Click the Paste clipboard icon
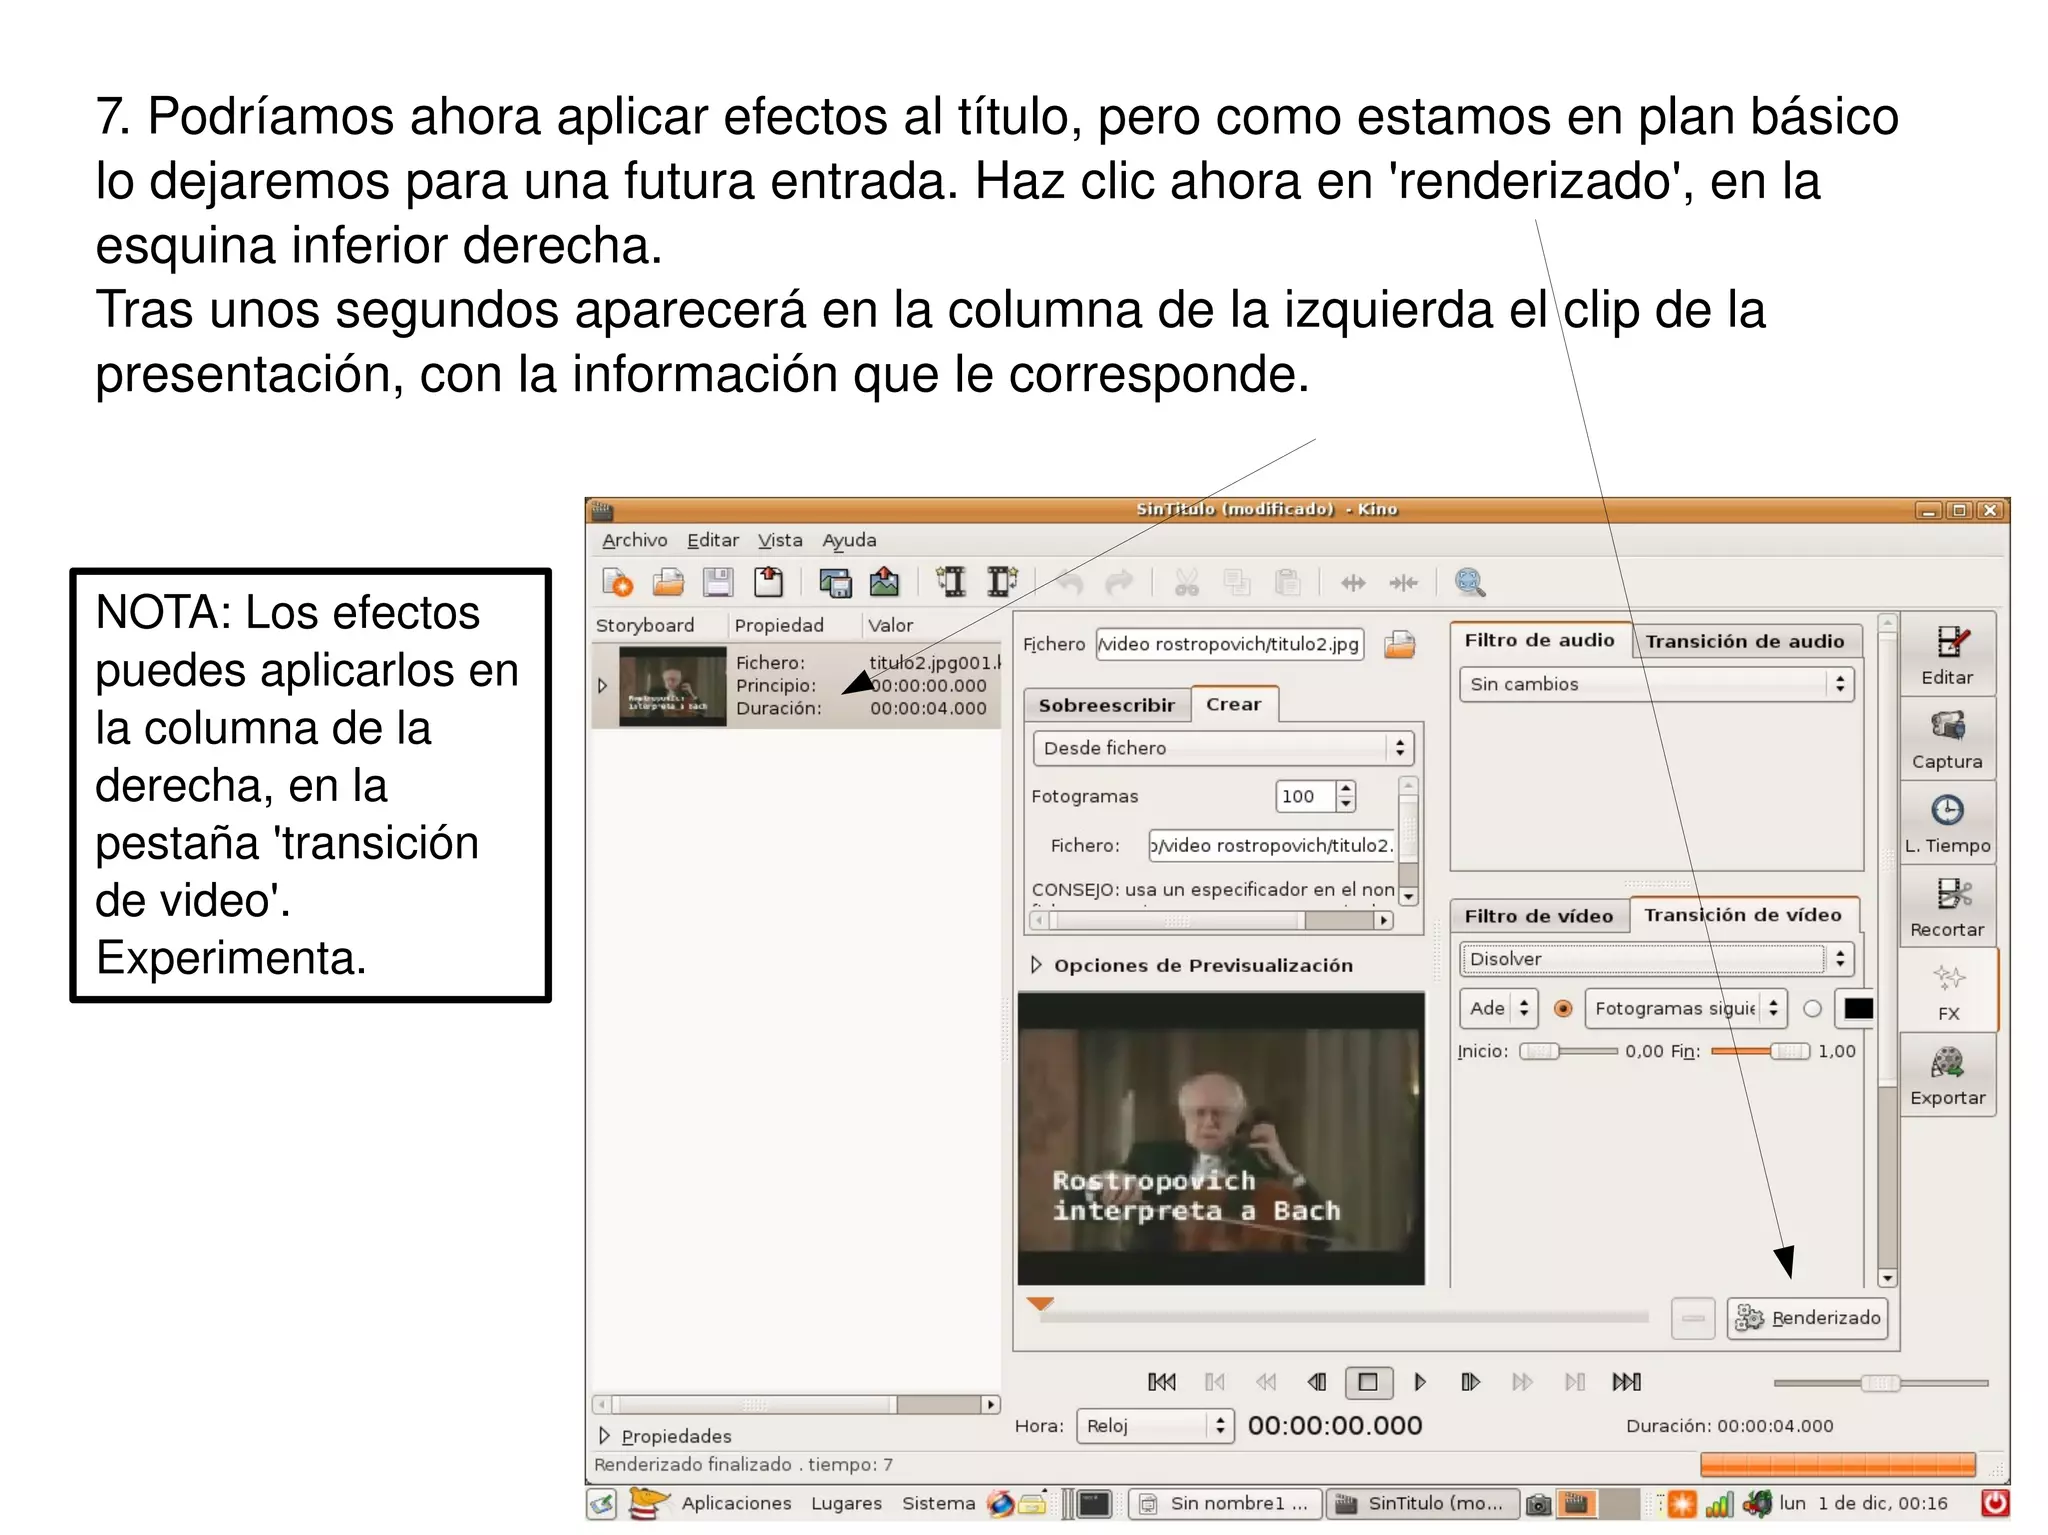The image size is (2048, 1535). pyautogui.click(x=1287, y=582)
